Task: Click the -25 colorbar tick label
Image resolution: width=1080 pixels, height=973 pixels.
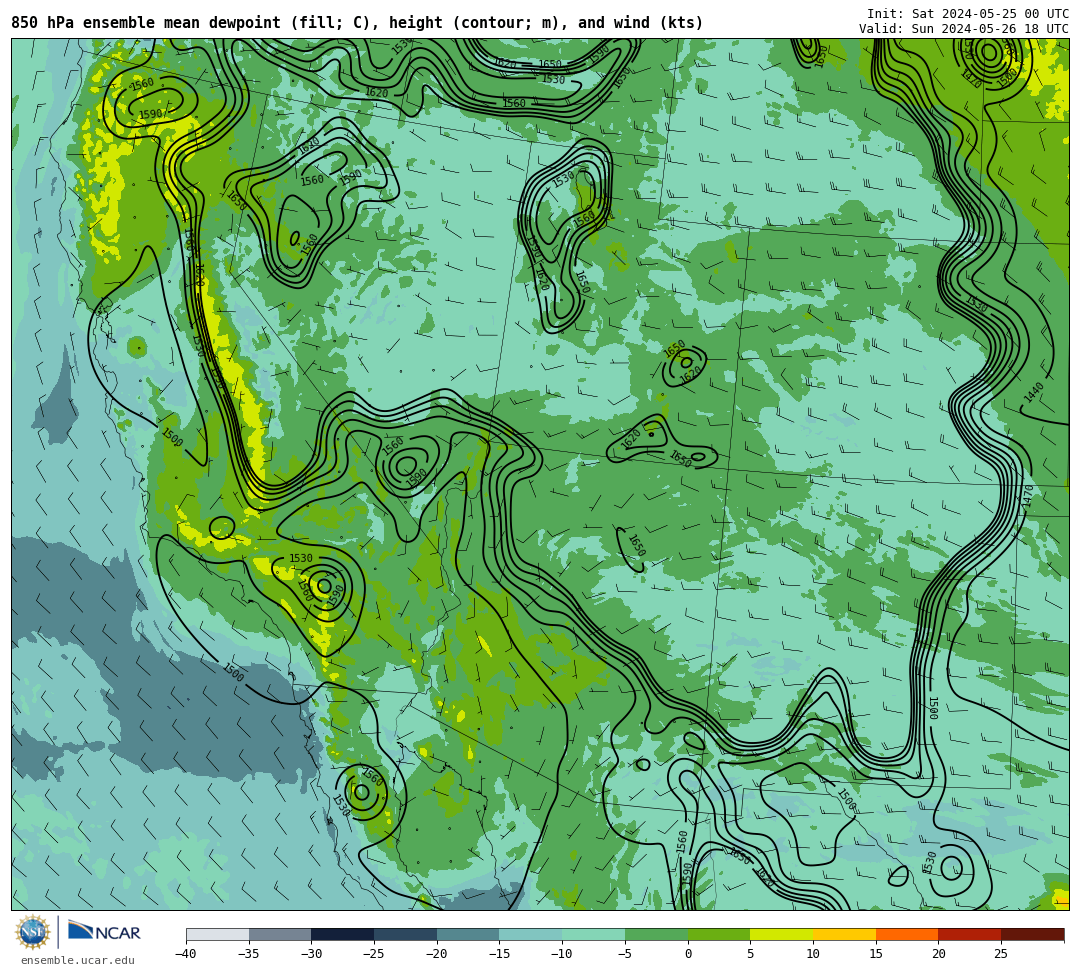Action: click(x=374, y=954)
